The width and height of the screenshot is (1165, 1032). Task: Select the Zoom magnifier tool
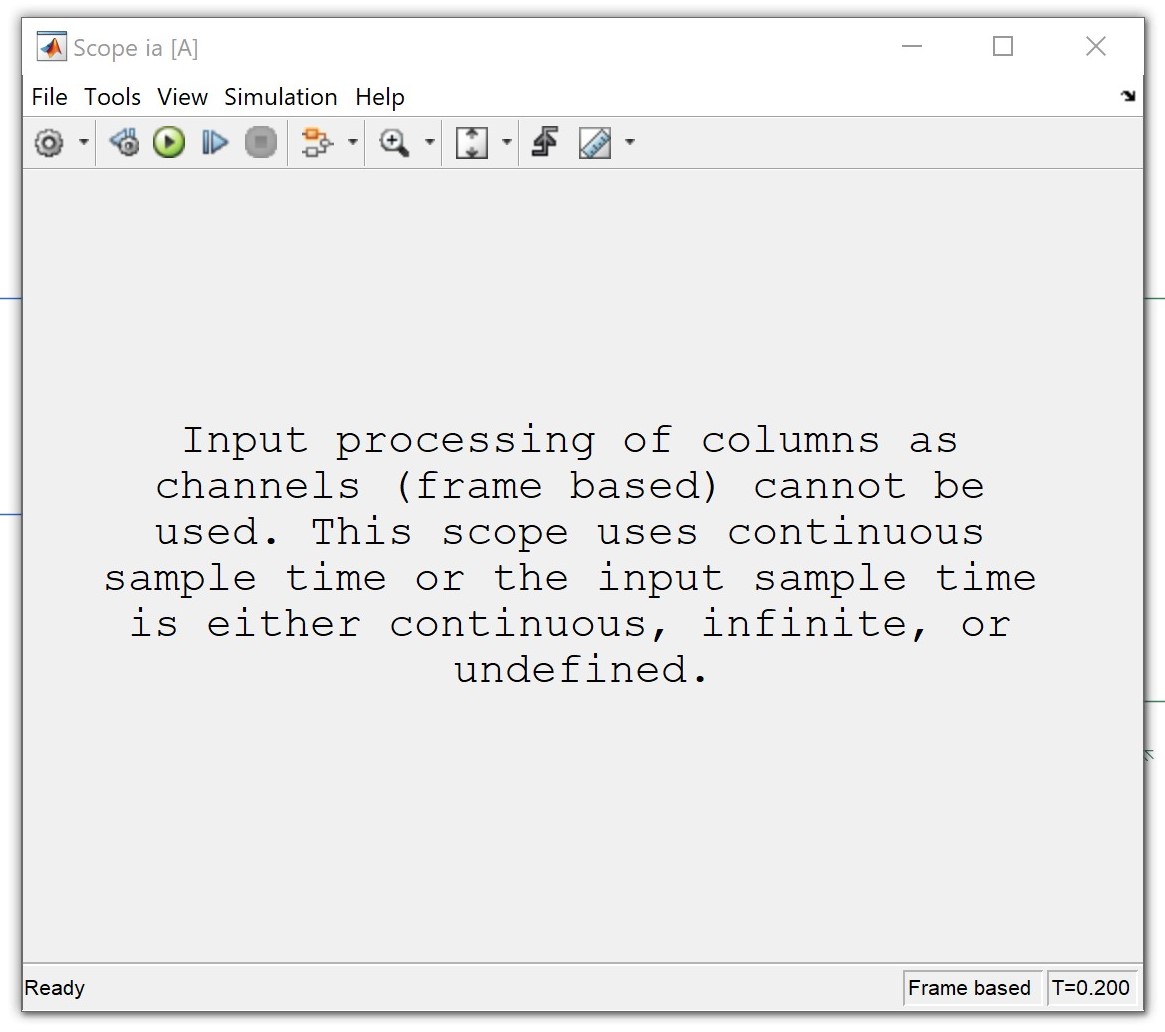pos(394,143)
